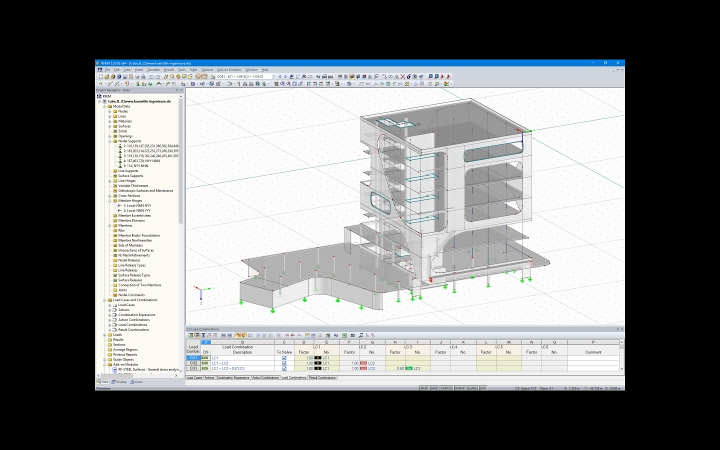
Task: Expand the Nodes tree node
Action: point(110,111)
